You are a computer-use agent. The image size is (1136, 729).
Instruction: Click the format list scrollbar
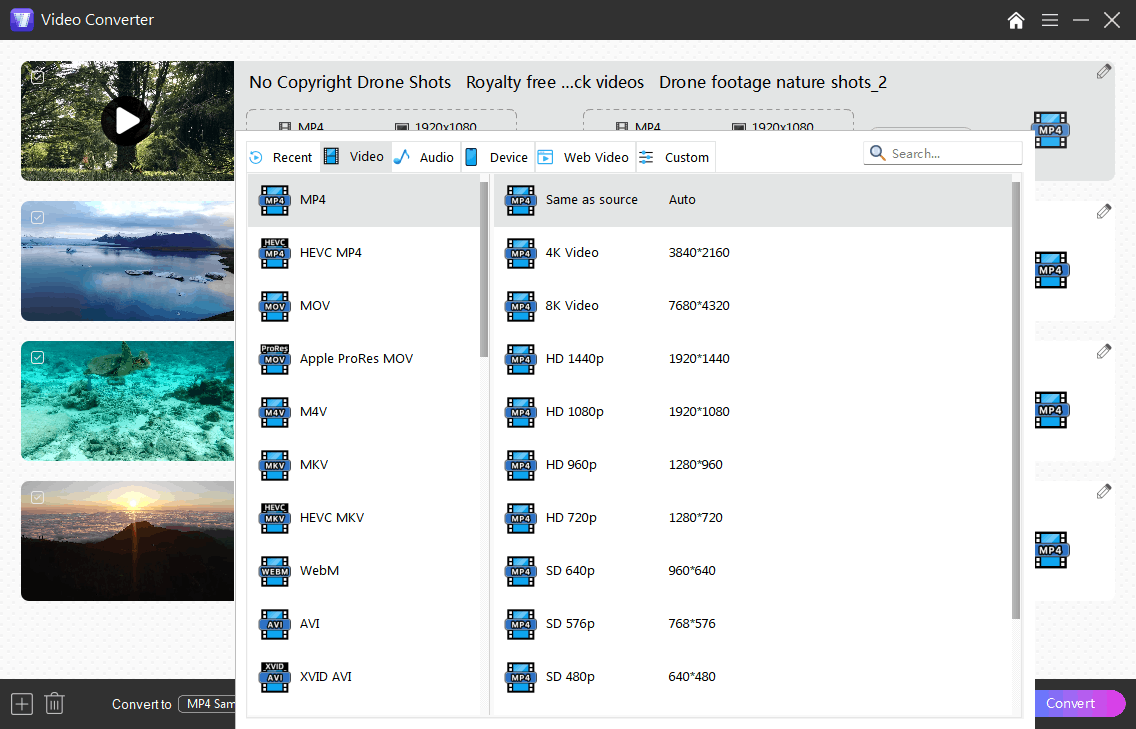[x=484, y=270]
